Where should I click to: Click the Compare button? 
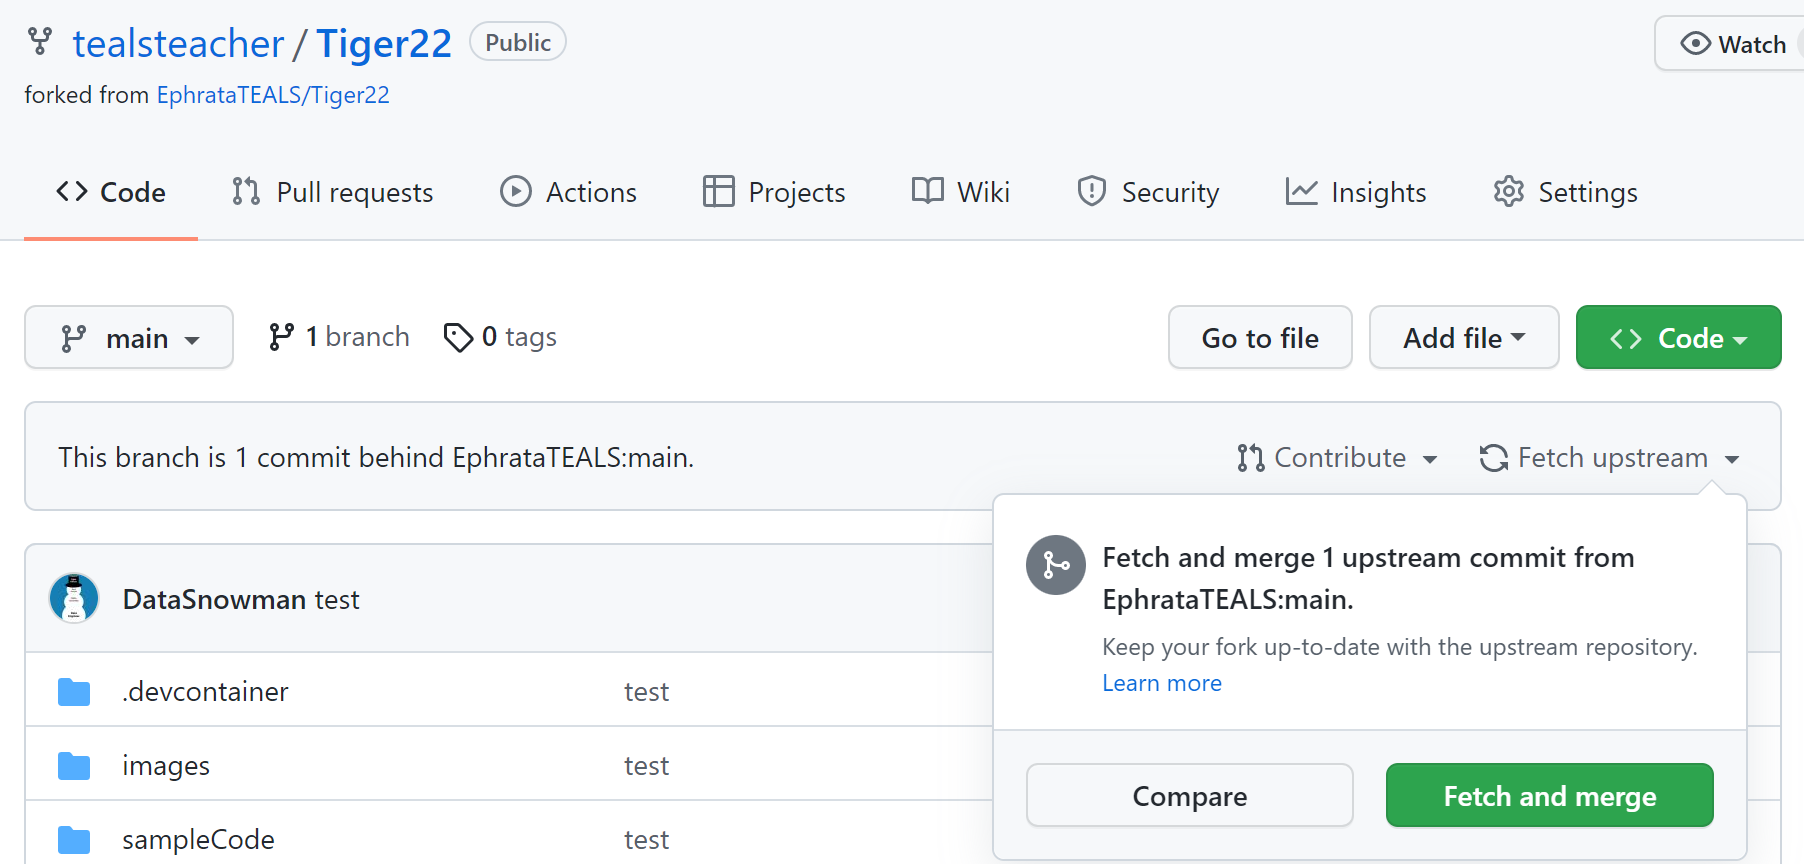point(1190,795)
